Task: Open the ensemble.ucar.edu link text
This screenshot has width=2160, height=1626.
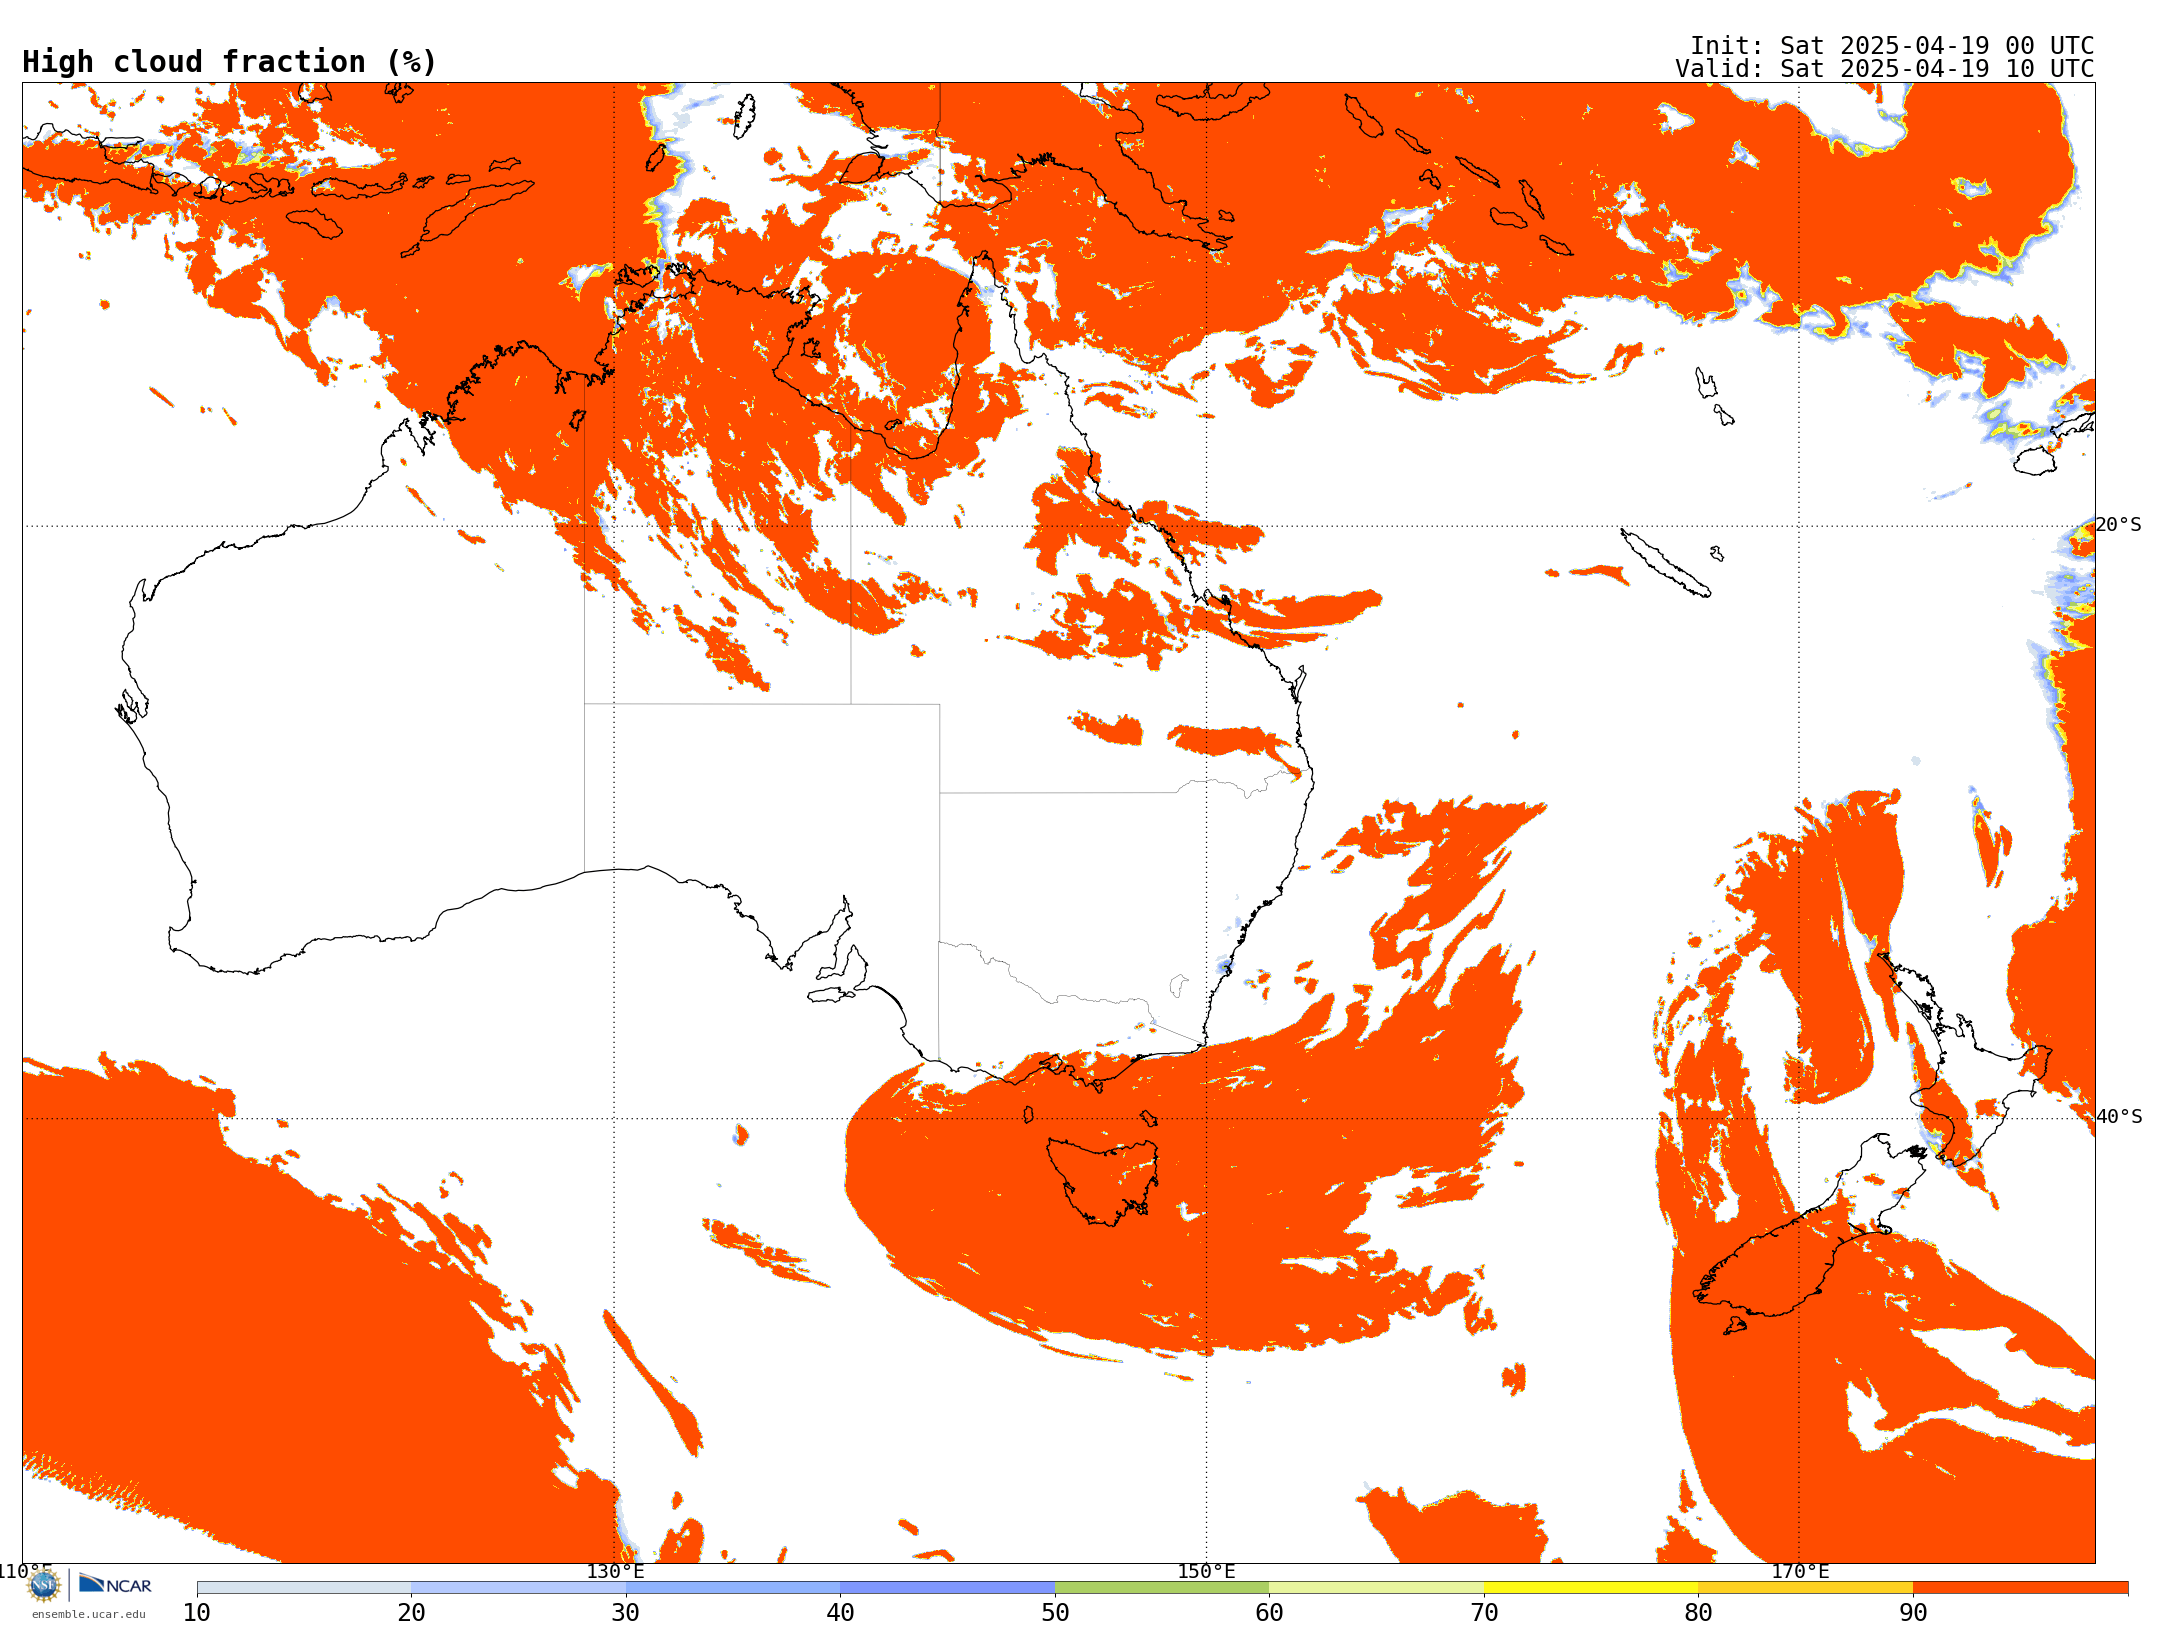Action: pyautogui.click(x=88, y=1614)
